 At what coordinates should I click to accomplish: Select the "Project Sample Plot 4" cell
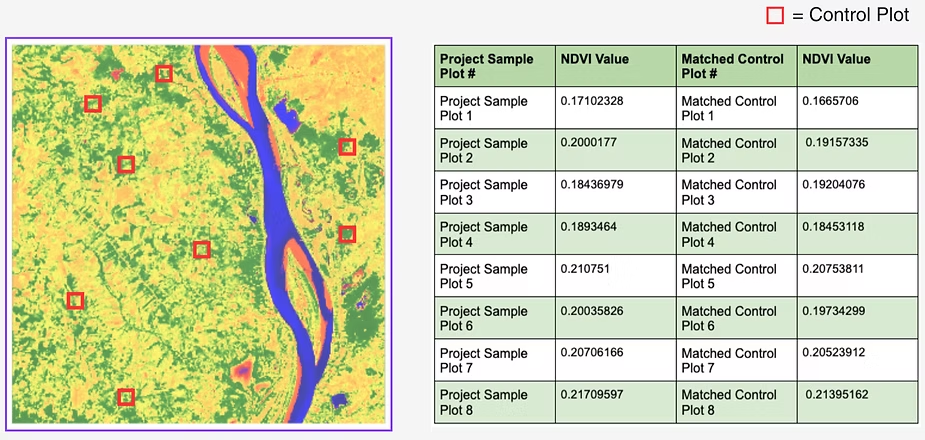pyautogui.click(x=494, y=234)
